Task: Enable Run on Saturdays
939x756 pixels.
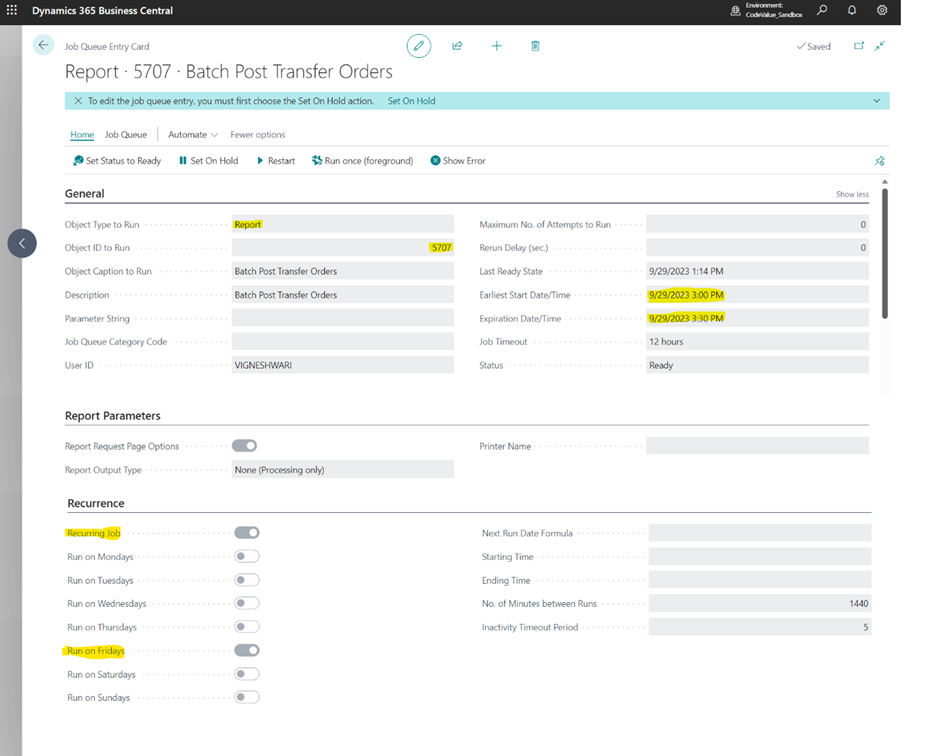Action: pos(247,674)
